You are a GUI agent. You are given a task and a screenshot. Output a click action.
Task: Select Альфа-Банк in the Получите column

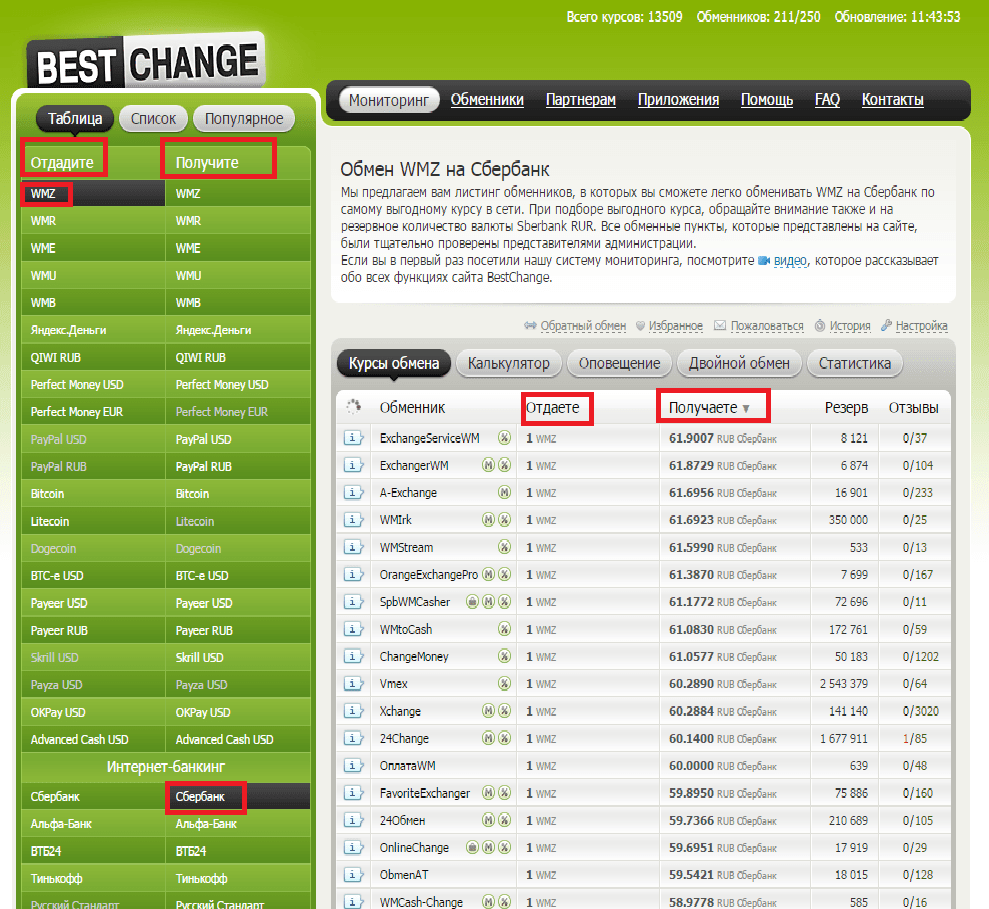pyautogui.click(x=238, y=824)
